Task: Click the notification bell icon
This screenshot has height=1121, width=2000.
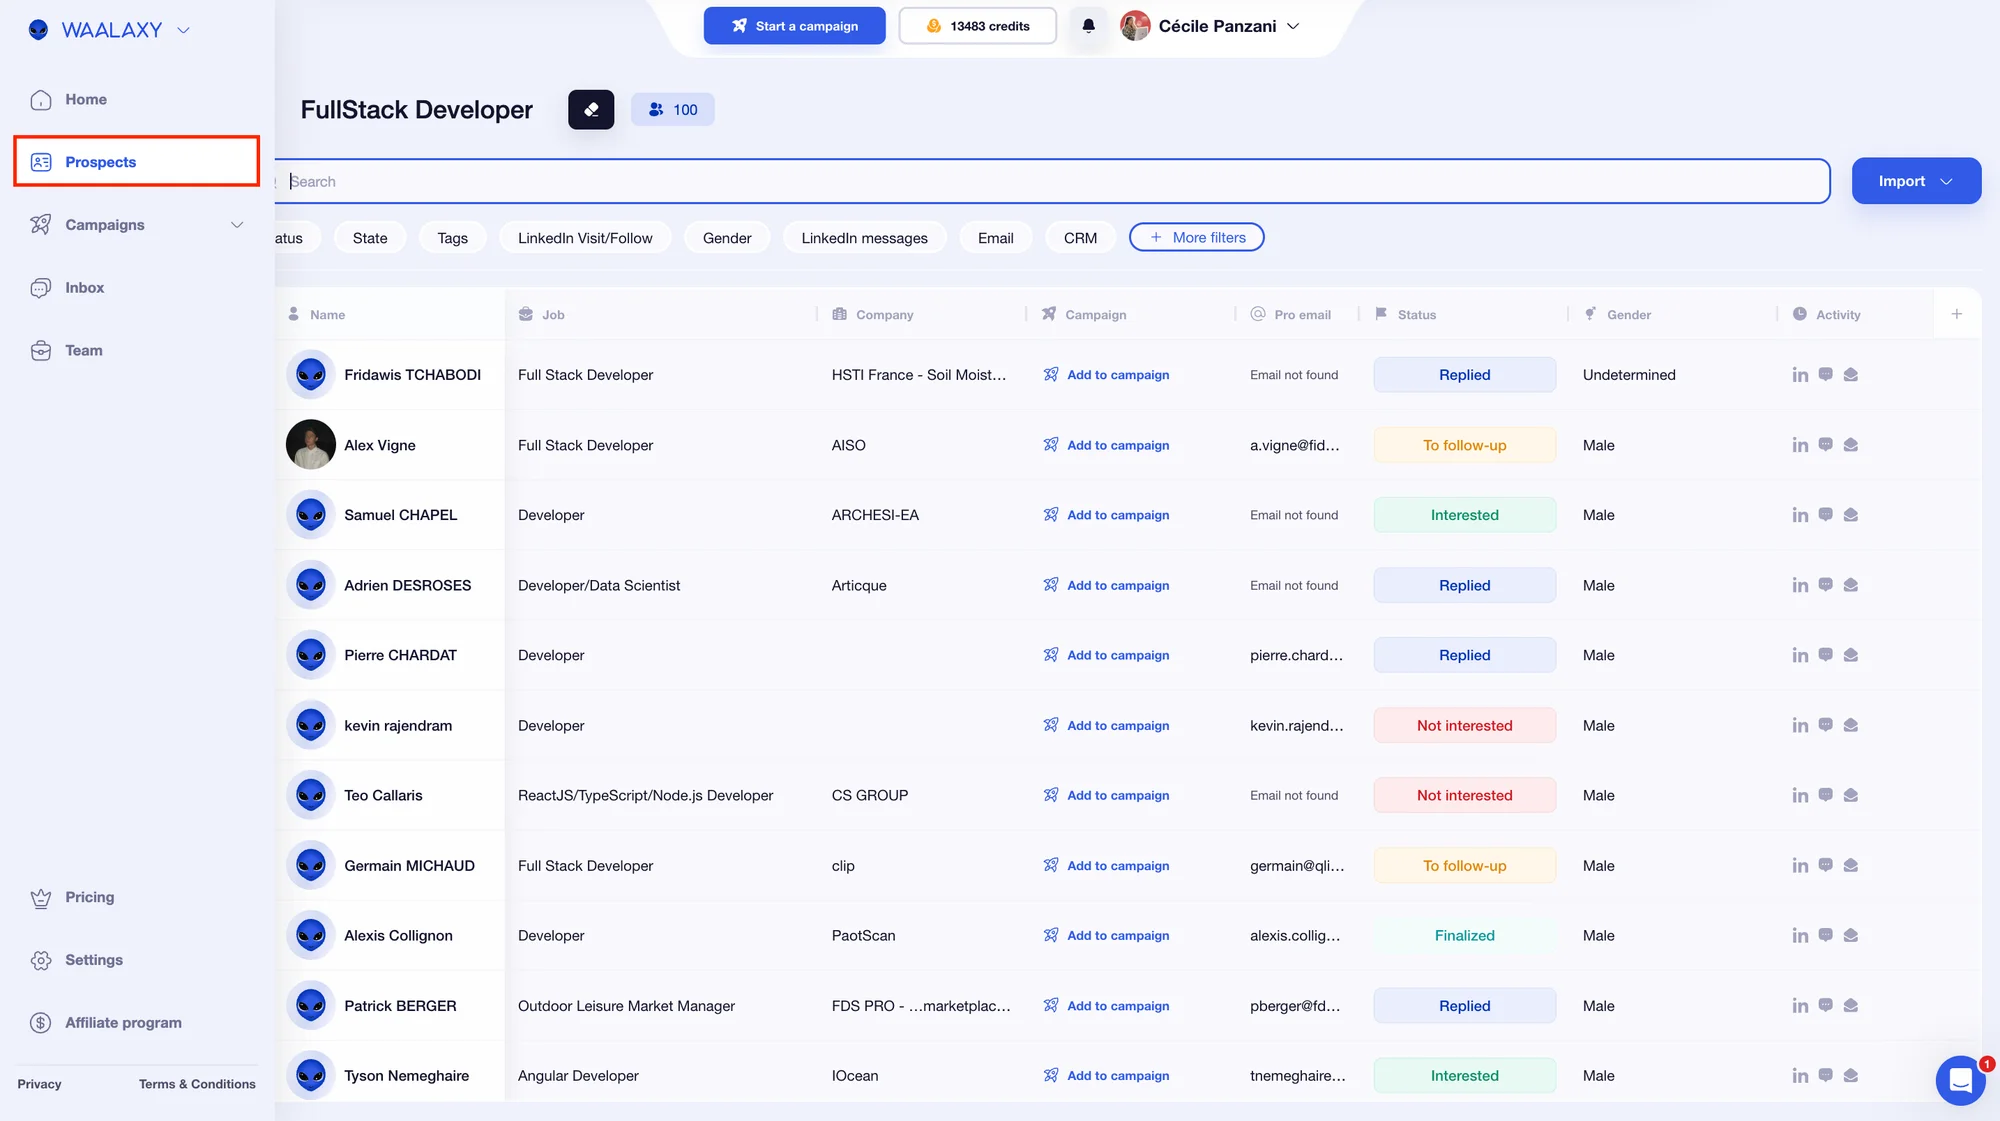Action: pos(1088,26)
